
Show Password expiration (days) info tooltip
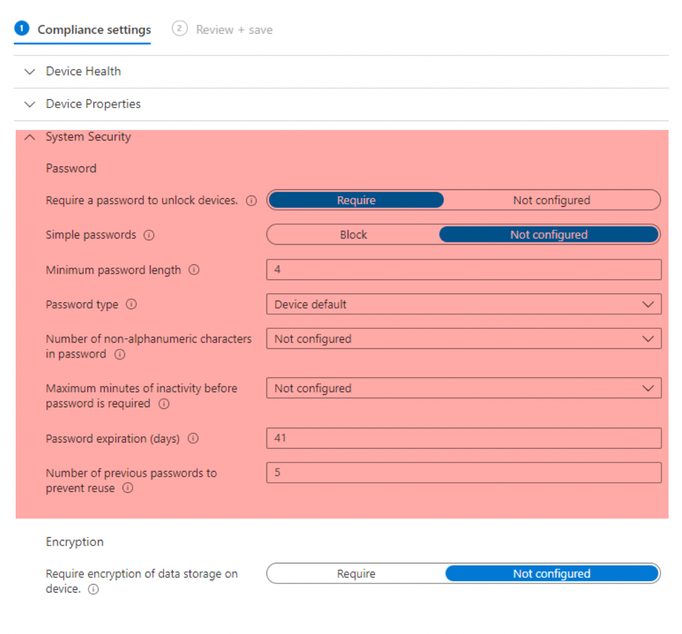pyautogui.click(x=193, y=438)
